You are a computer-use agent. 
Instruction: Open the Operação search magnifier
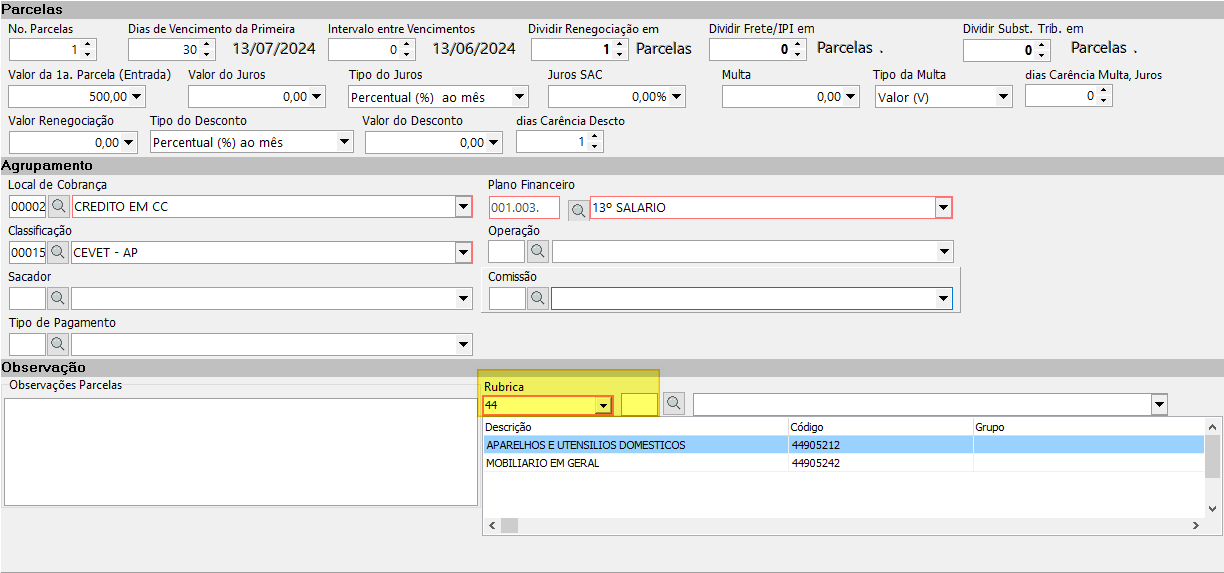(538, 252)
